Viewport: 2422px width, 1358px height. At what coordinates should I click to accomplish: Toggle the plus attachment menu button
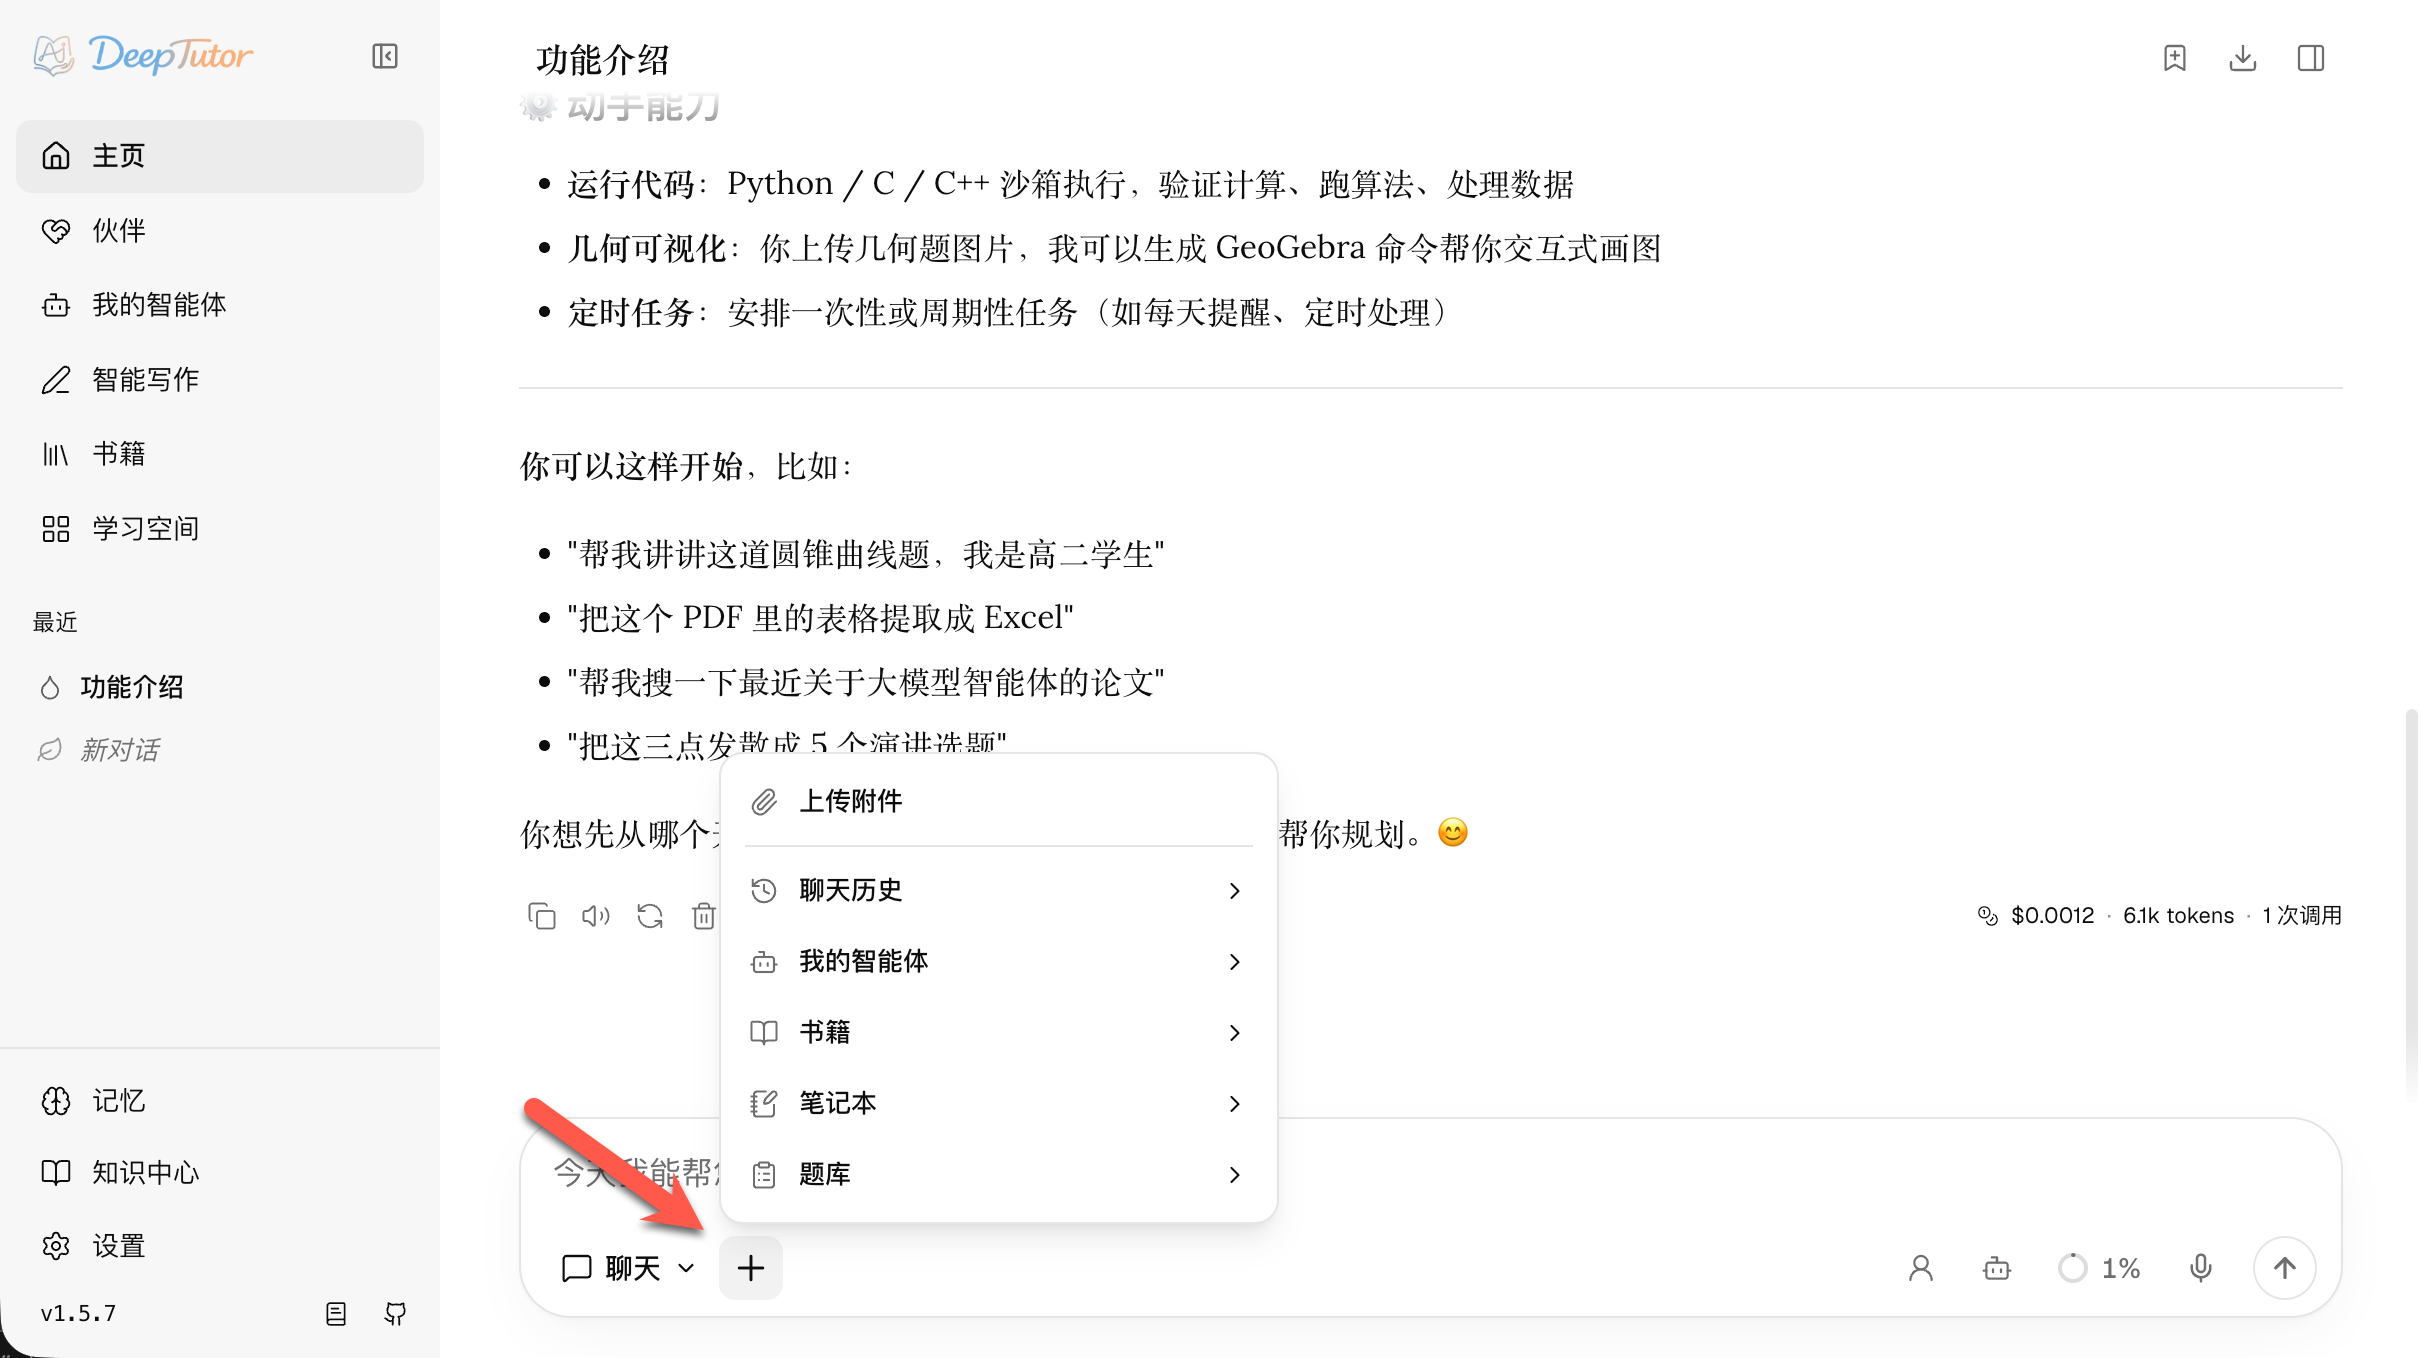[x=750, y=1268]
